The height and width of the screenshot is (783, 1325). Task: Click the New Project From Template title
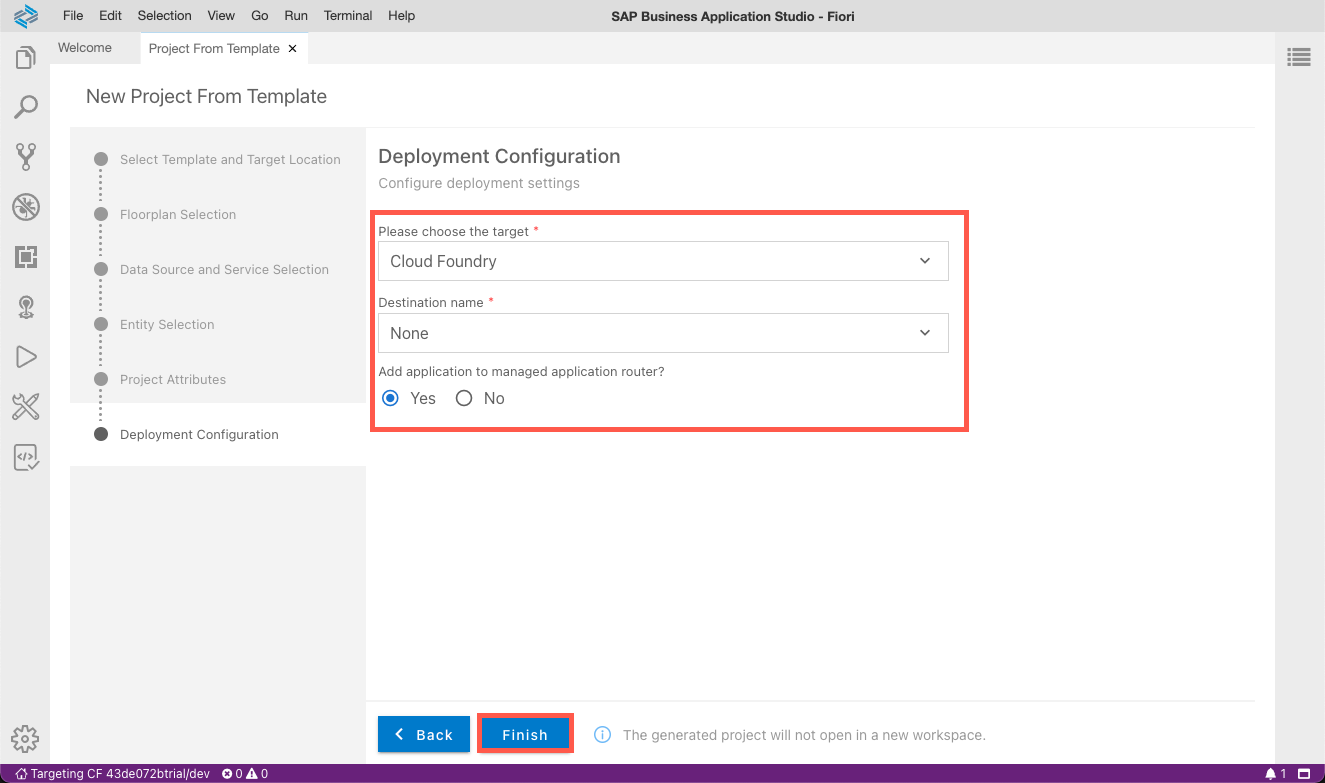pyautogui.click(x=206, y=97)
